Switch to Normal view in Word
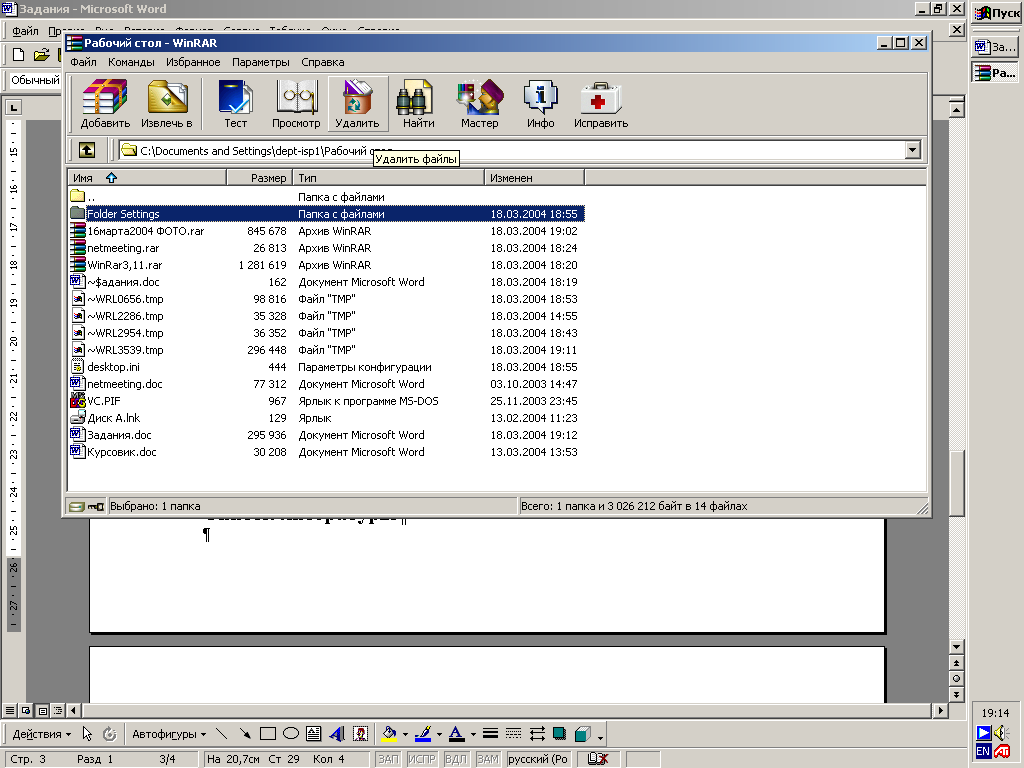The height and width of the screenshot is (768, 1024). [9, 711]
